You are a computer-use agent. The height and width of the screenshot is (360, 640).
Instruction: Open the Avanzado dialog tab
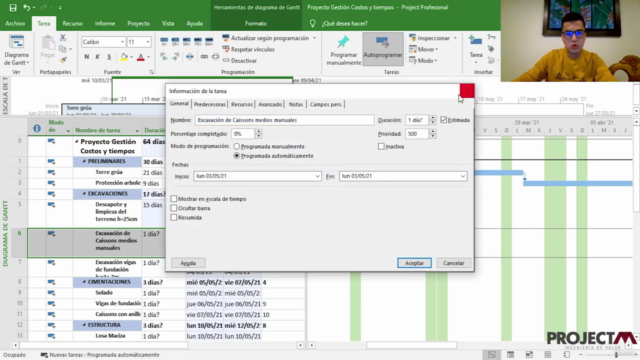270,104
